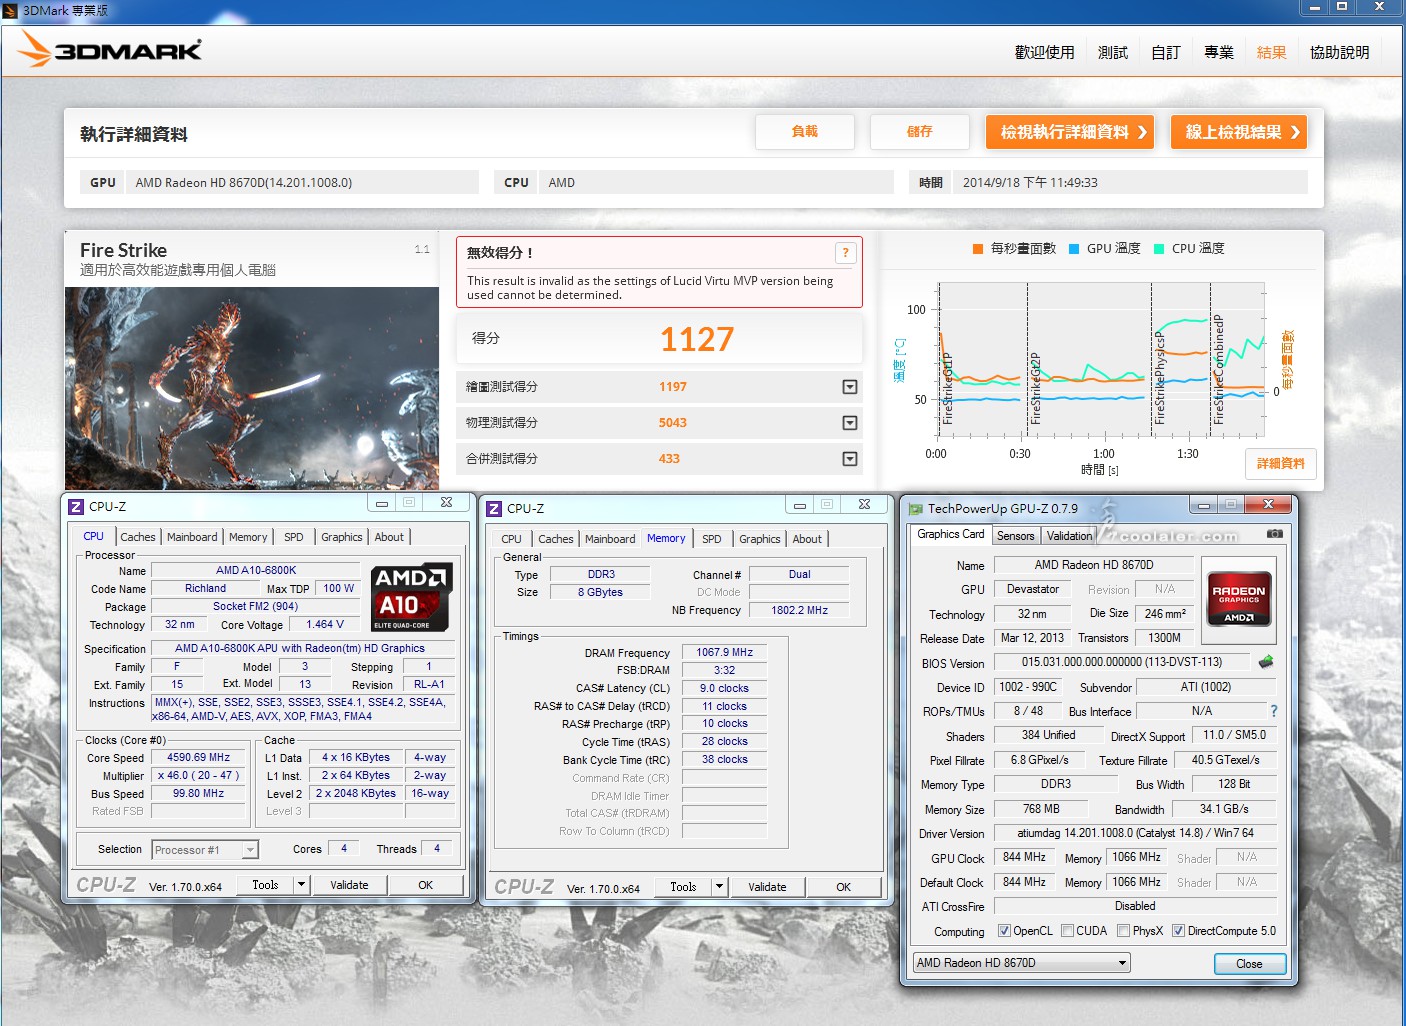Click the GPU-Z BIOS save chip icon
Screen dimensions: 1406x1026
click(x=1266, y=662)
